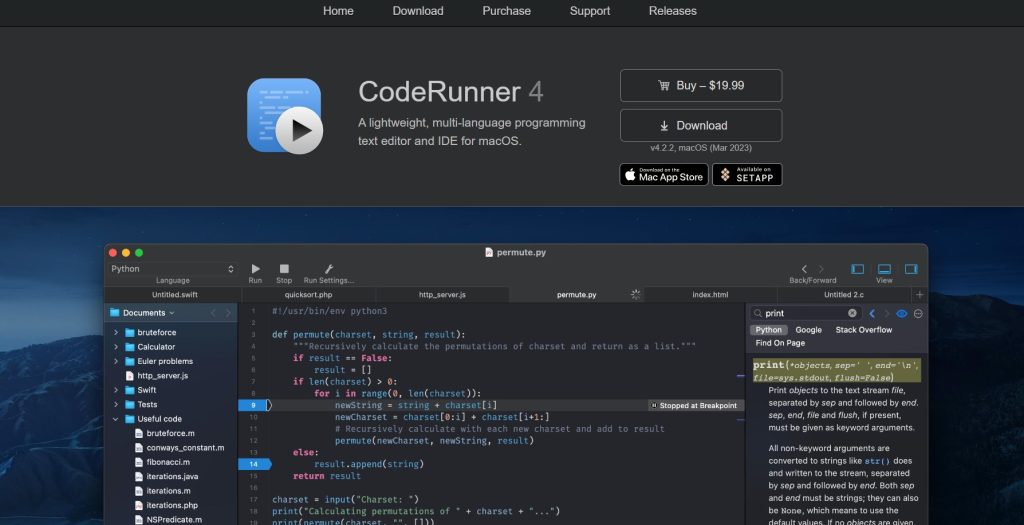Click the Stopped at Breakpoint indicator

pos(694,406)
